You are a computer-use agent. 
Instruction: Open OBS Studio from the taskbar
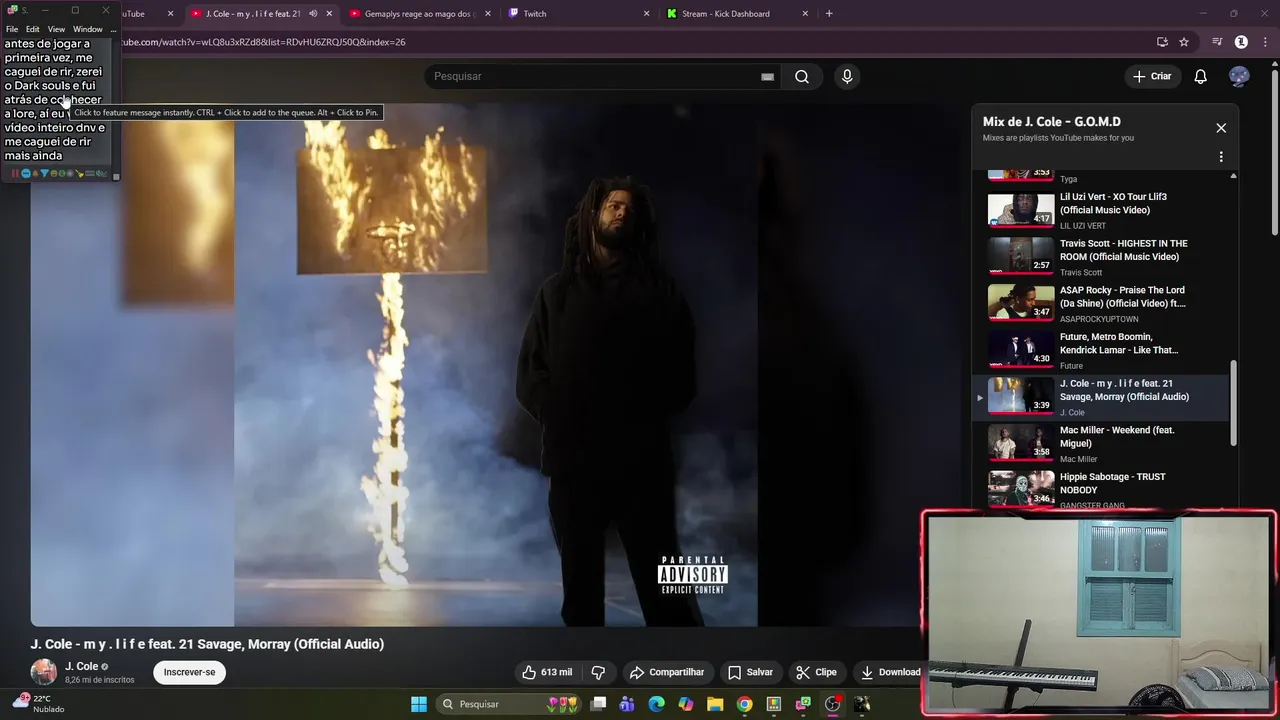point(832,704)
